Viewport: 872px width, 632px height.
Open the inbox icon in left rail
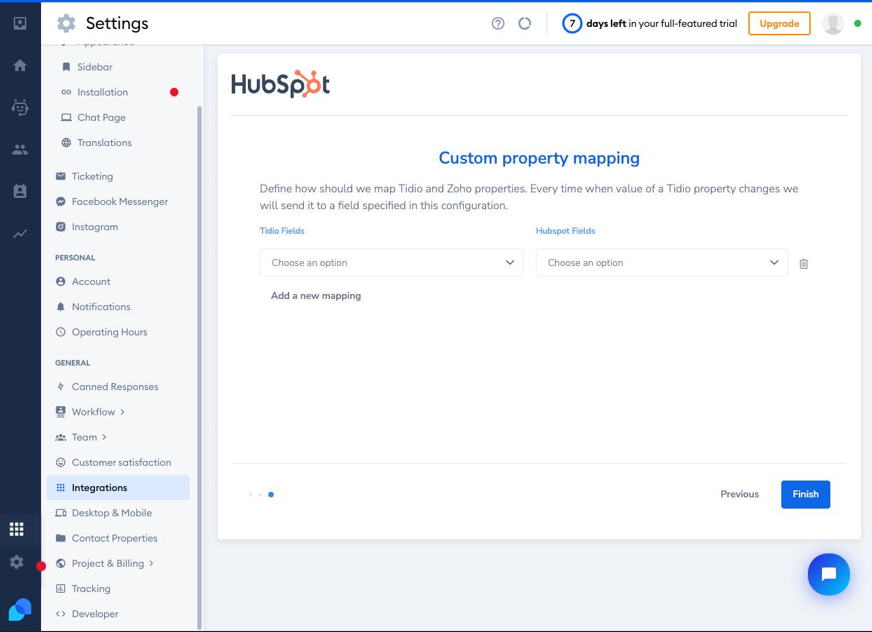tap(20, 23)
